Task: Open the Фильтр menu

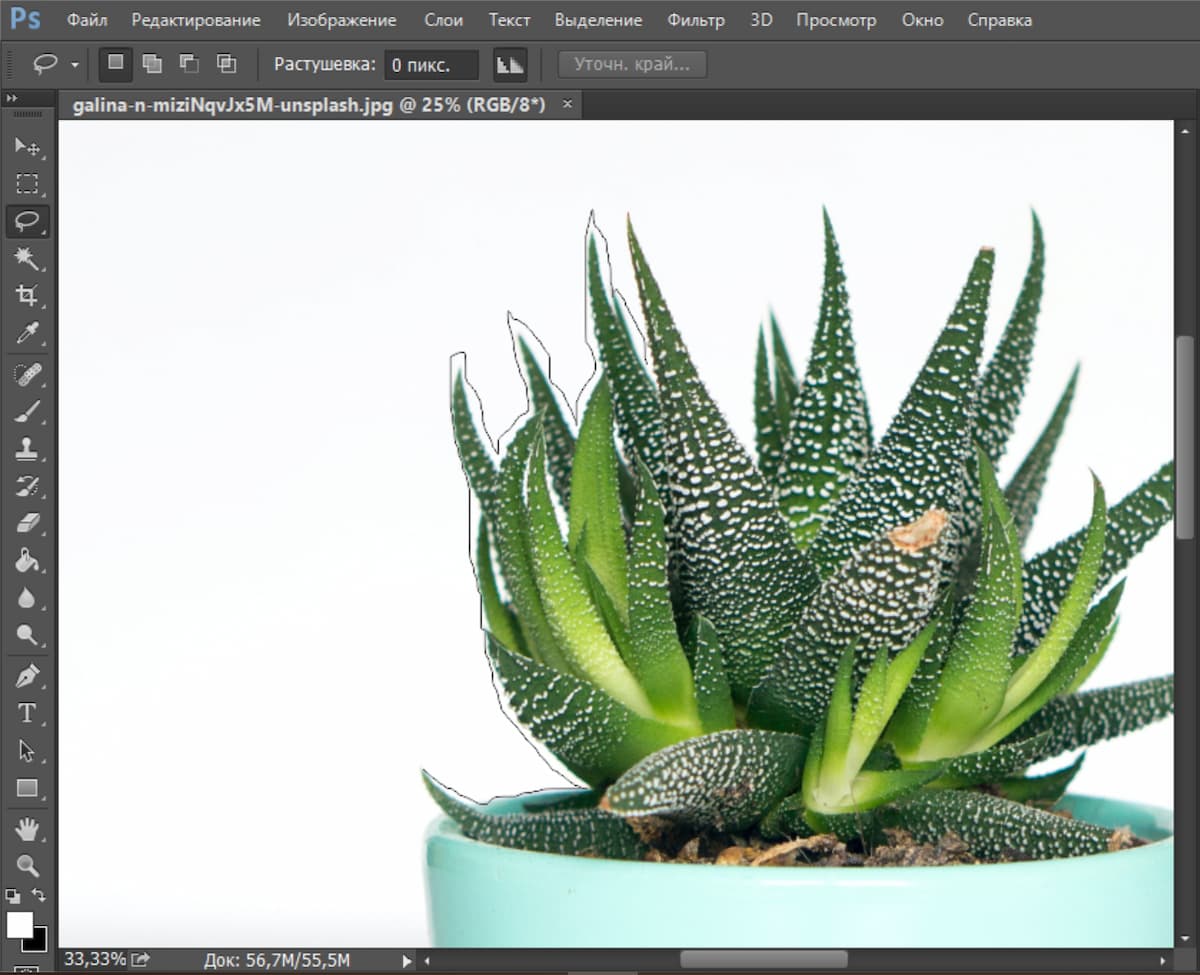Action: (695, 20)
